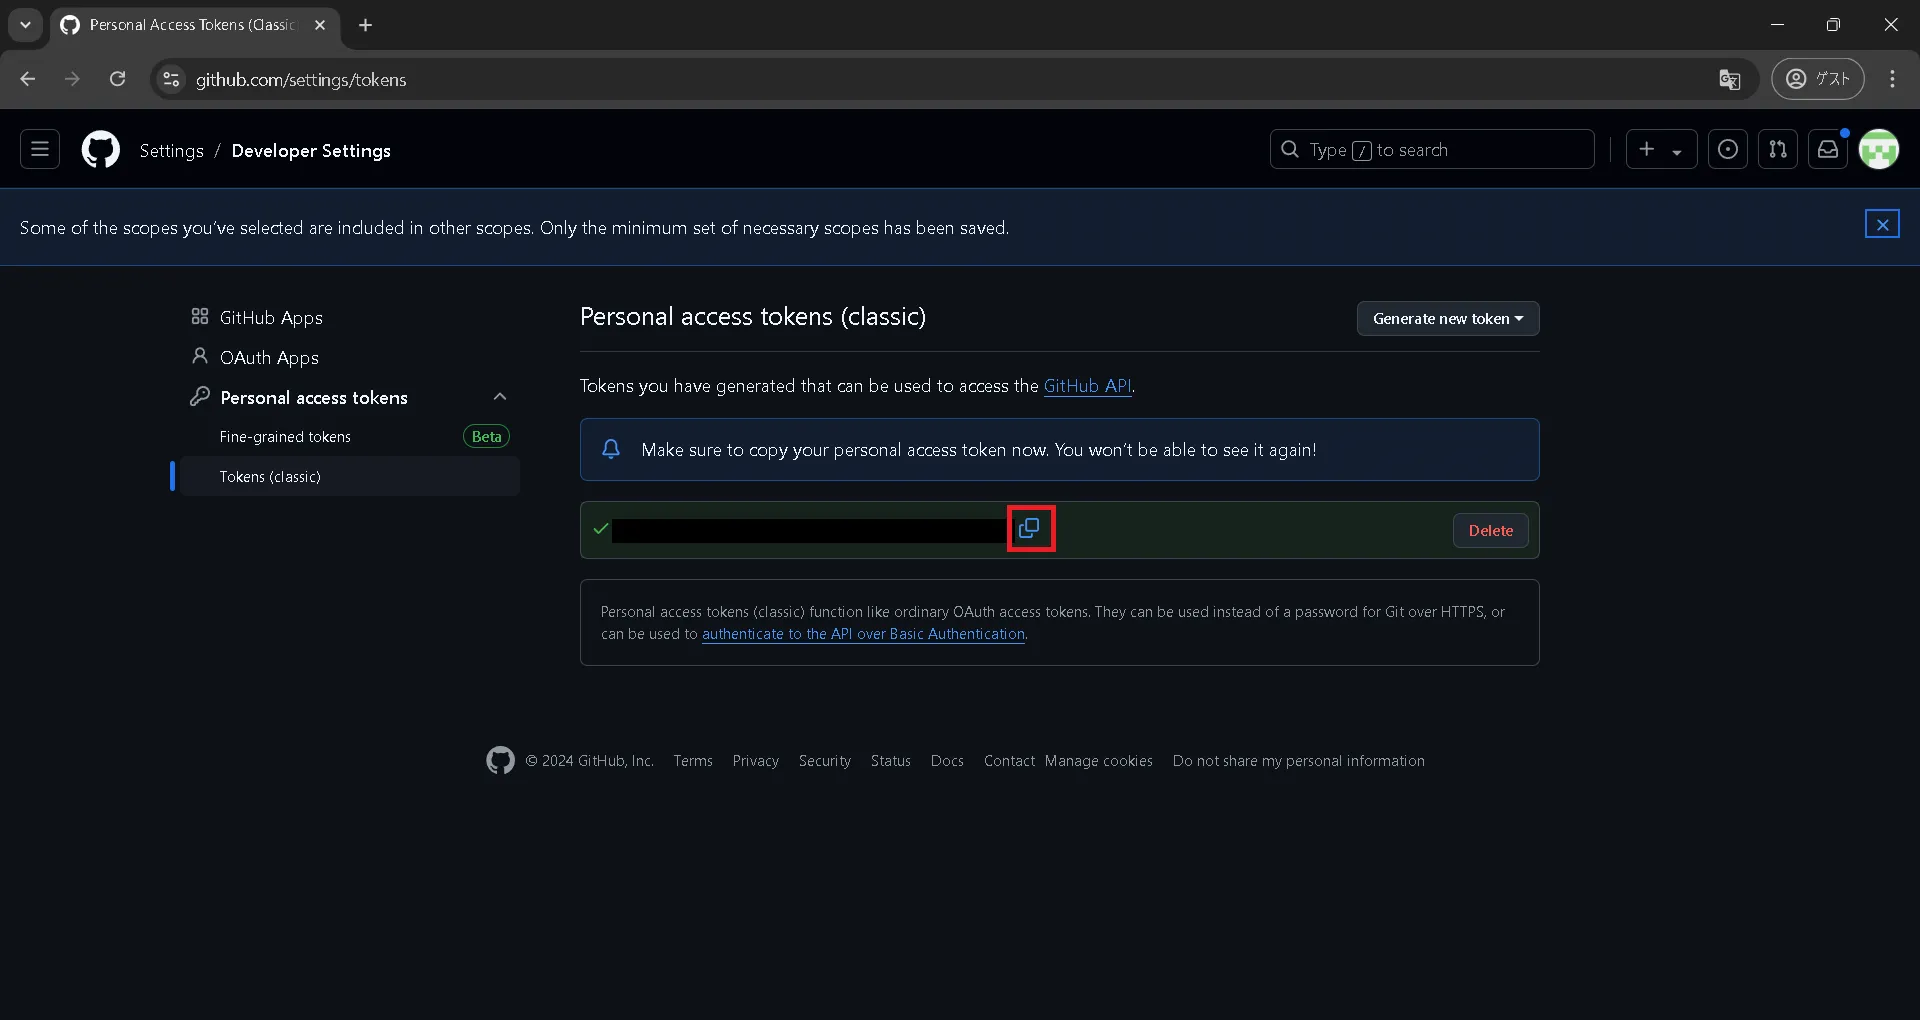1920x1020 pixels.
Task: Open GitHub Apps in sidebar
Action: 271,317
